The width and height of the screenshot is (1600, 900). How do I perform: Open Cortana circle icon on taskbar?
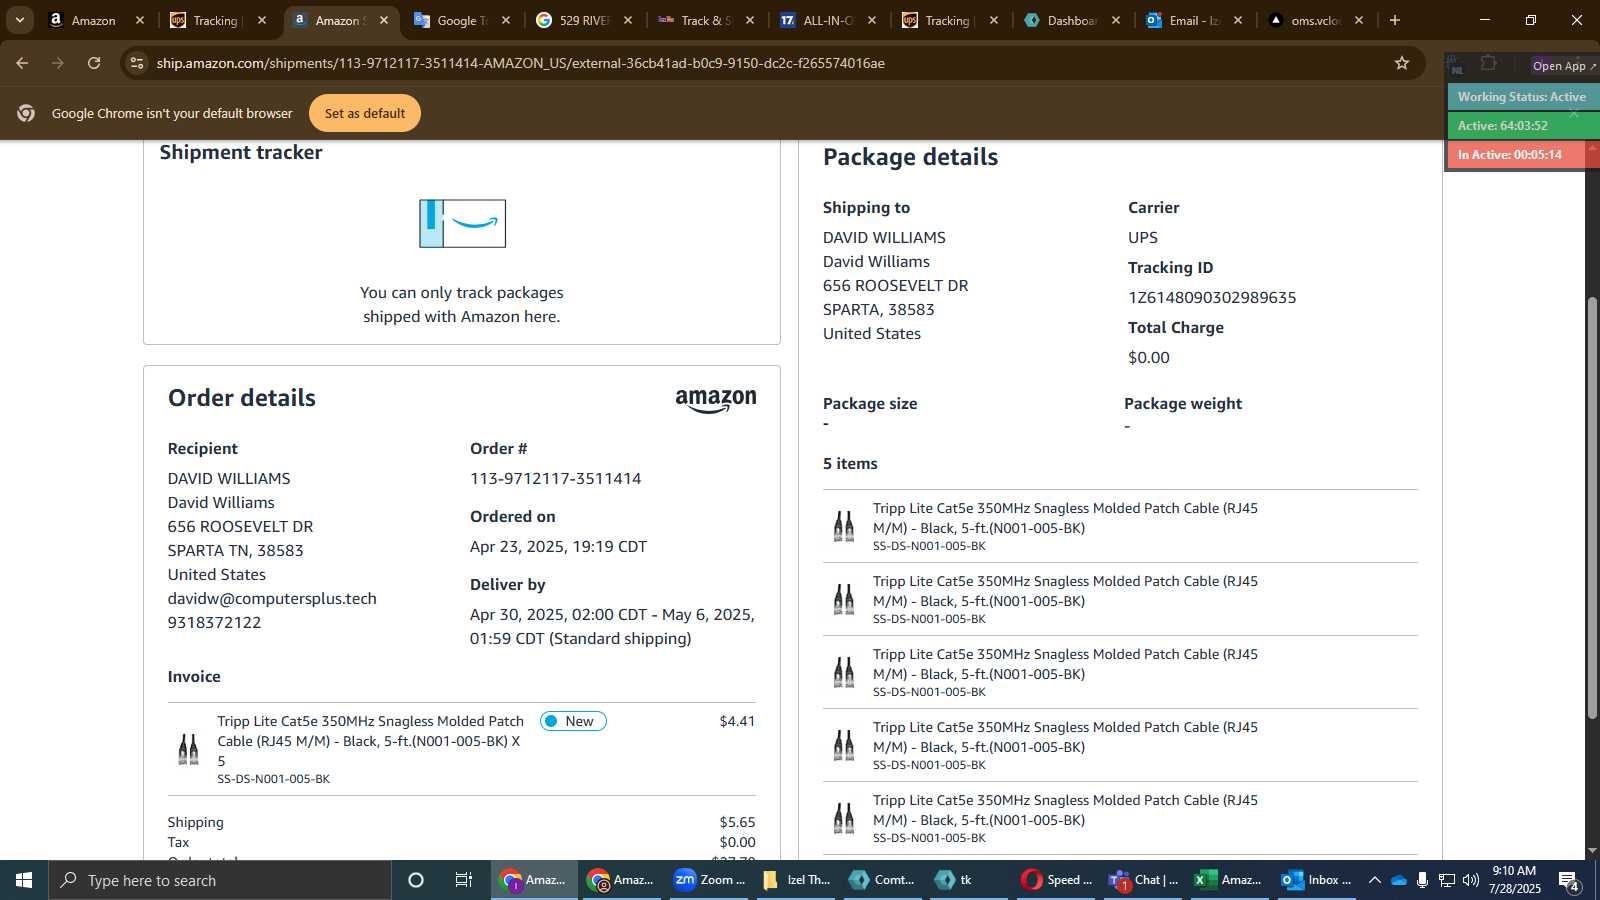416,880
